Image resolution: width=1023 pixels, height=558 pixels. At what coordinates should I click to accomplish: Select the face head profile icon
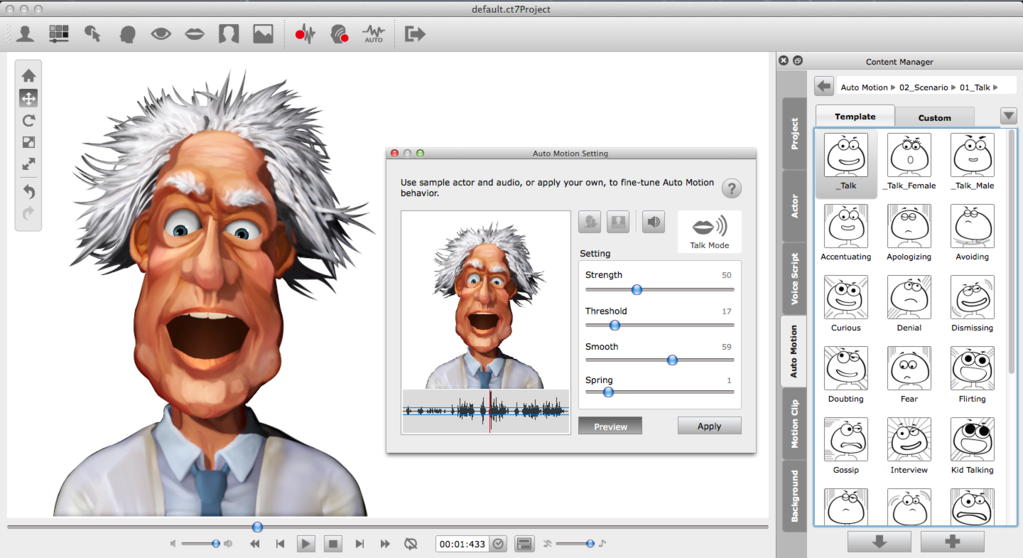point(127,34)
